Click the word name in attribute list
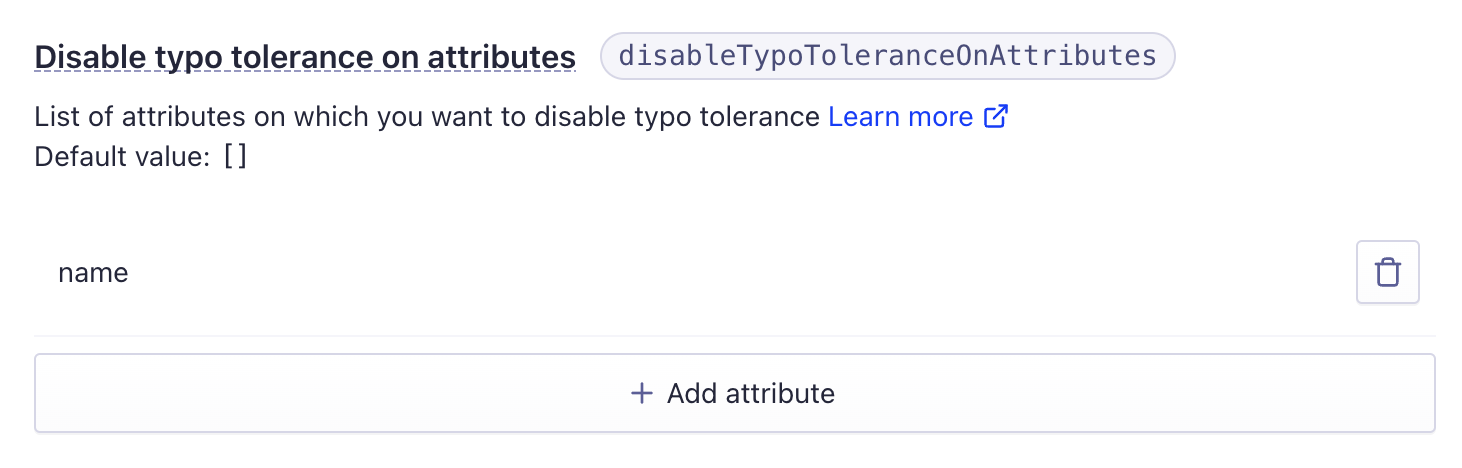Screen dimensions: 1462x468 tap(93, 273)
